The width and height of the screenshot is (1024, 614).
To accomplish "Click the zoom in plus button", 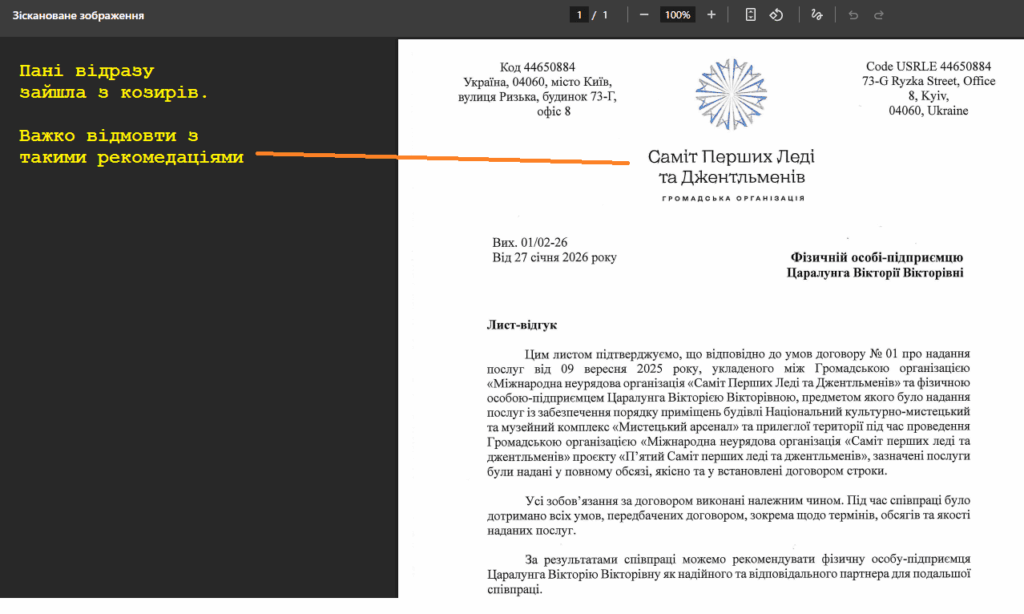I will 711,15.
